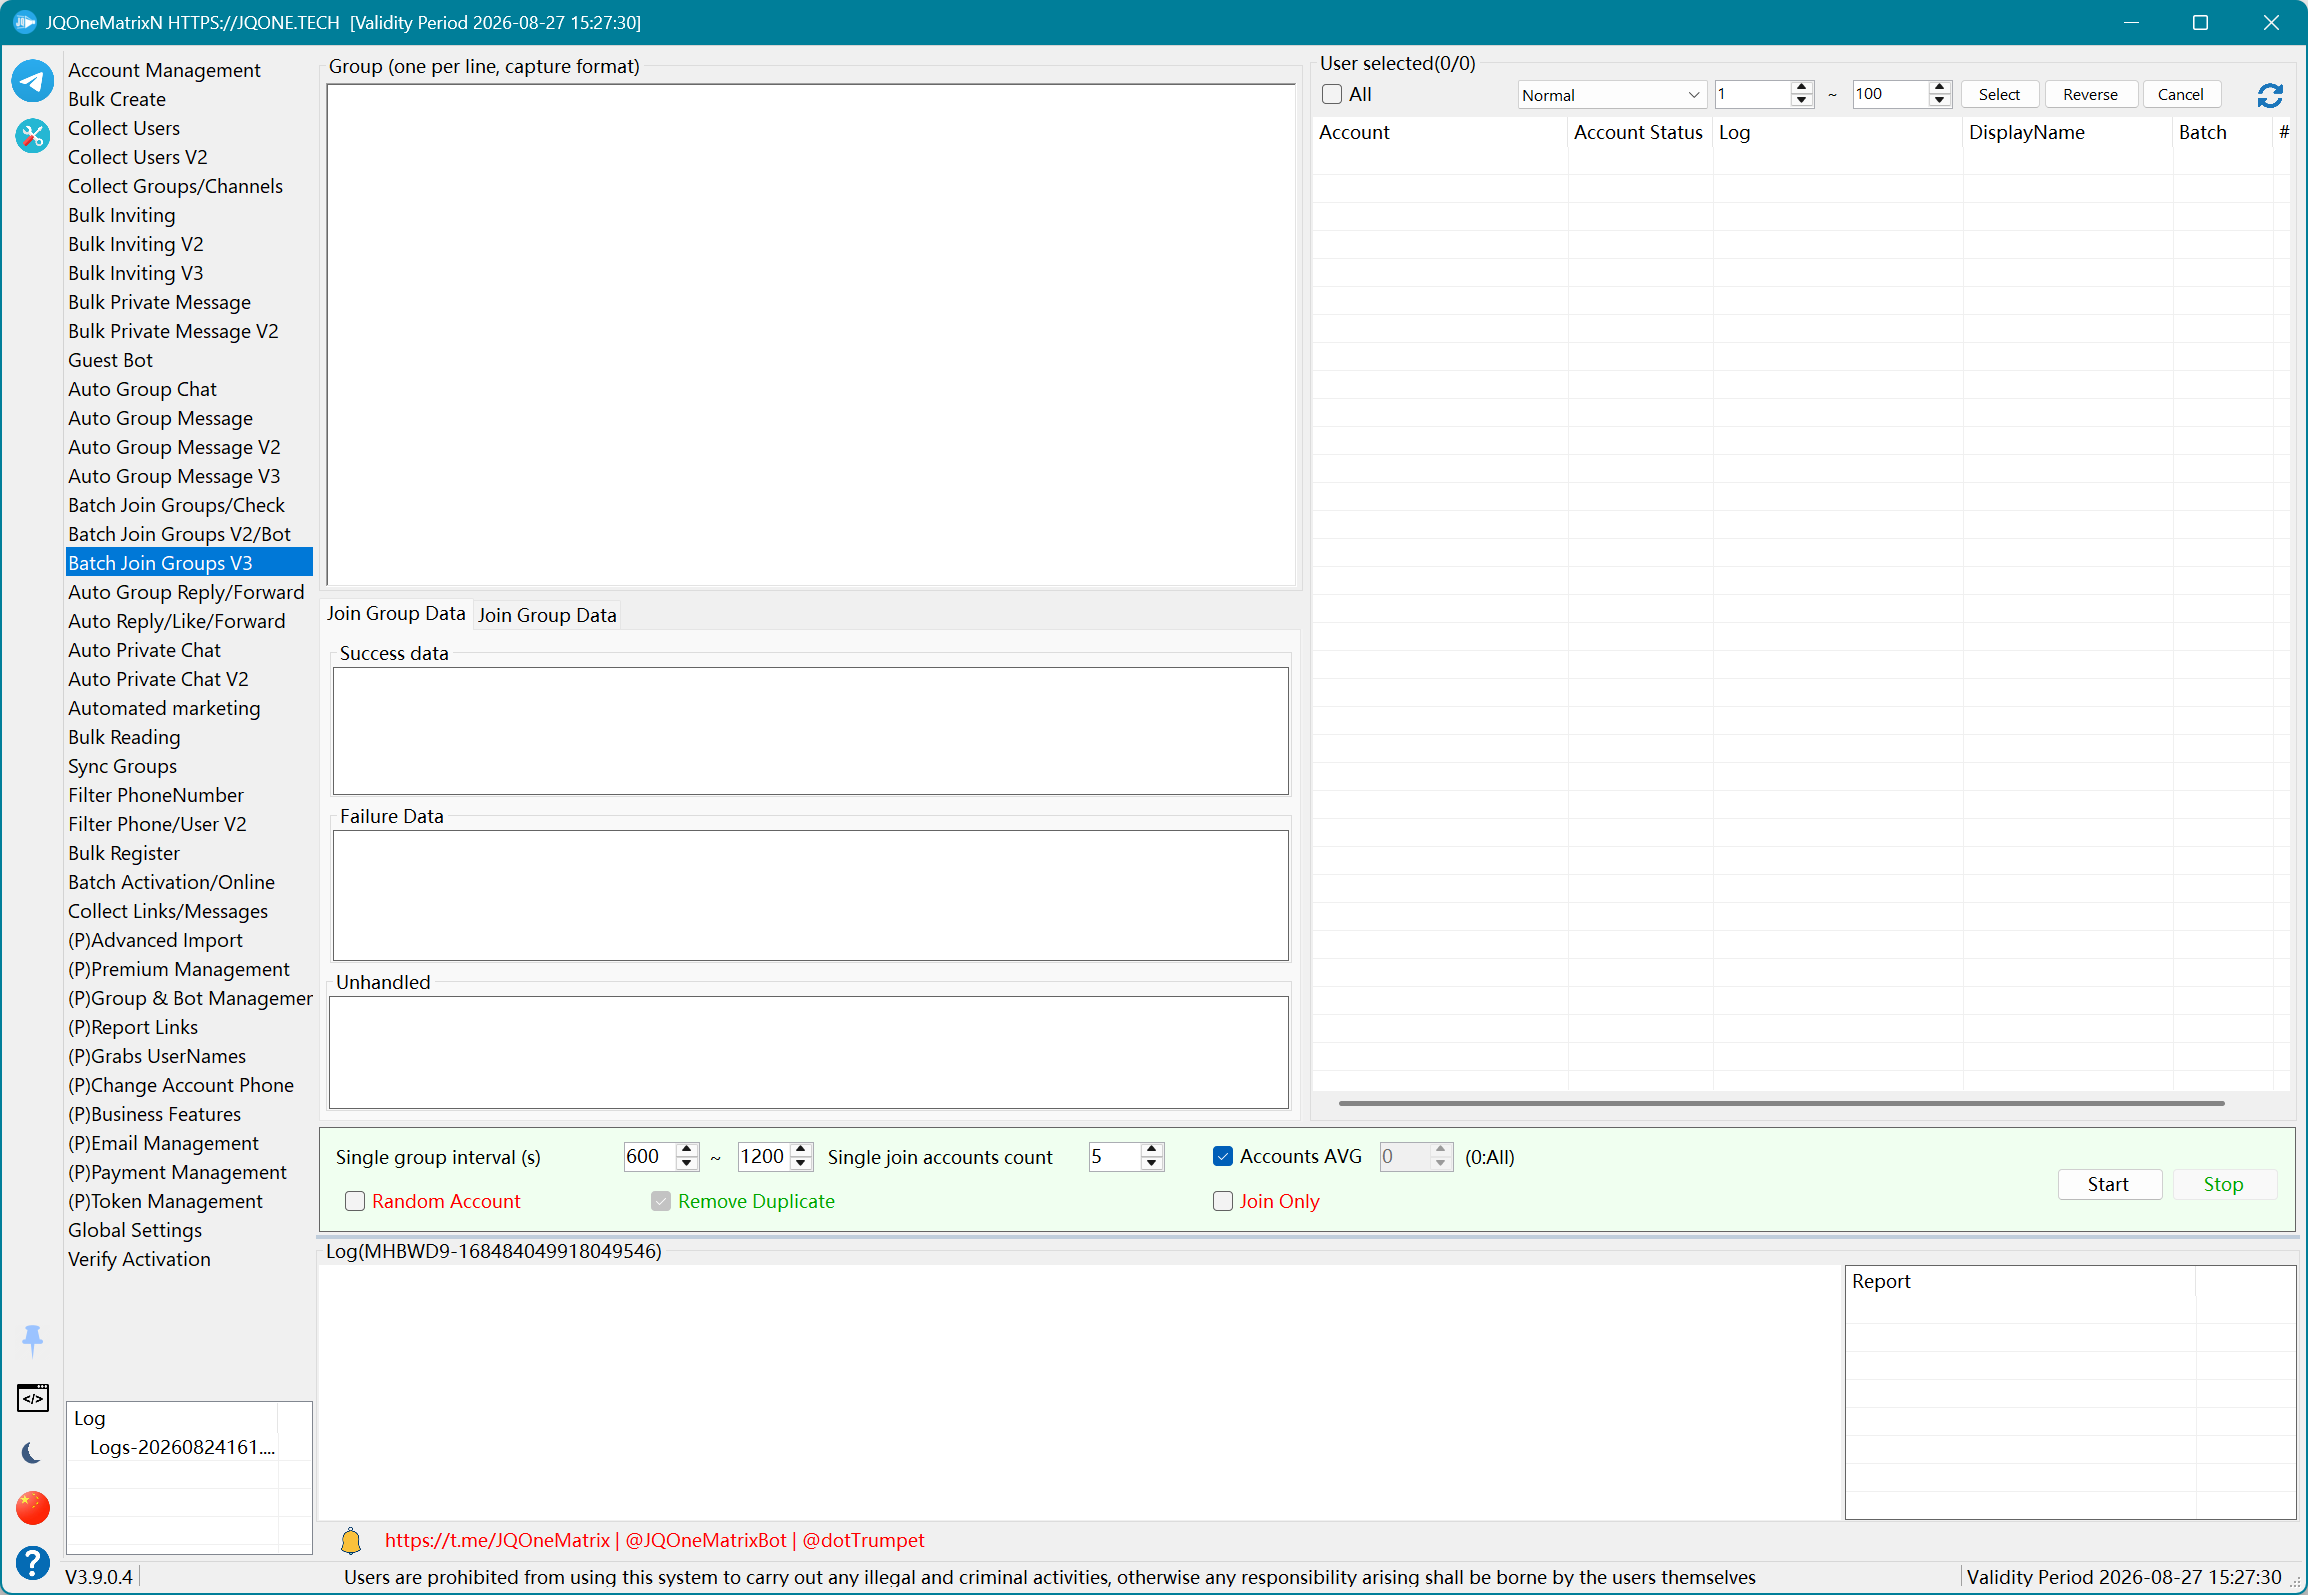Click the notification bell icon
Screen dimensions: 2308x1595
click(351, 1541)
